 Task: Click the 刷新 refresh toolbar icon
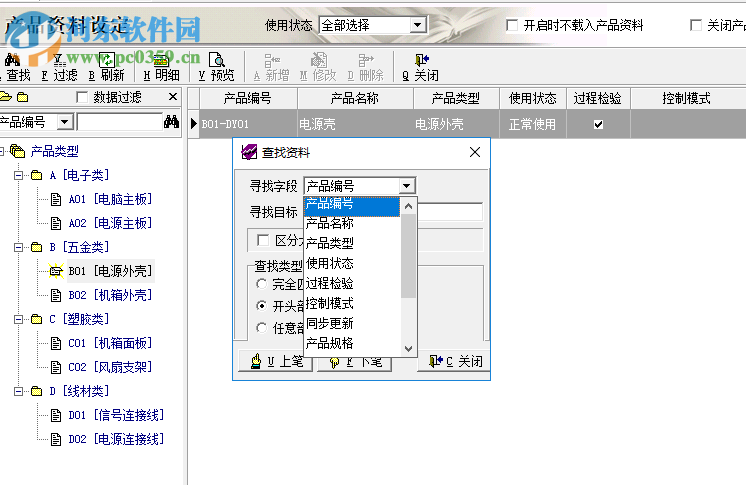[107, 60]
